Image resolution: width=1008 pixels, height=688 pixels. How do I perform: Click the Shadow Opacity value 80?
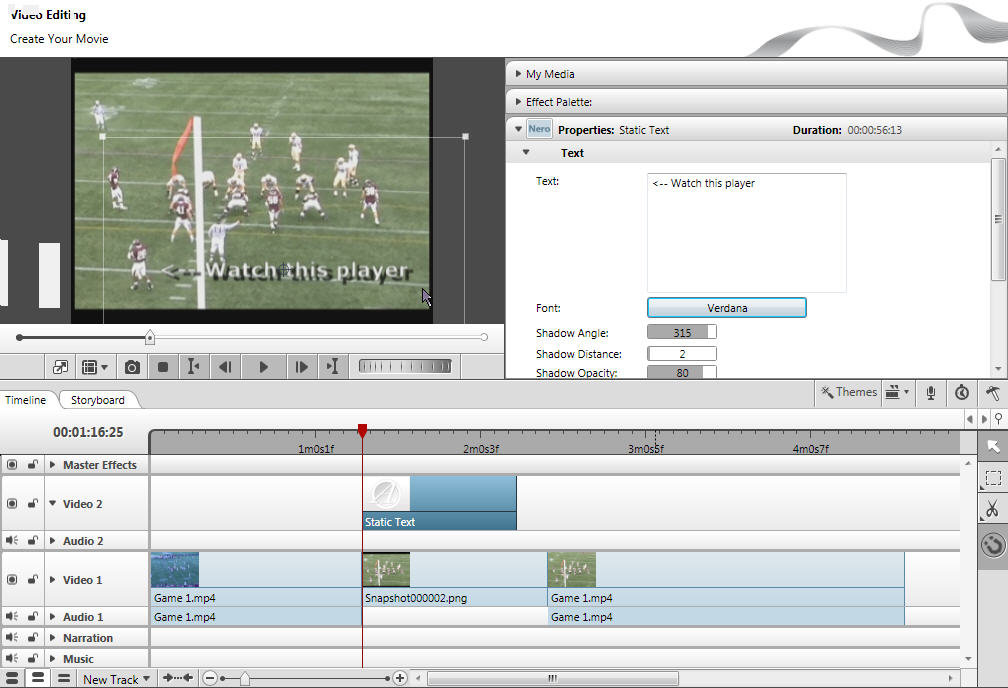[x=681, y=372]
